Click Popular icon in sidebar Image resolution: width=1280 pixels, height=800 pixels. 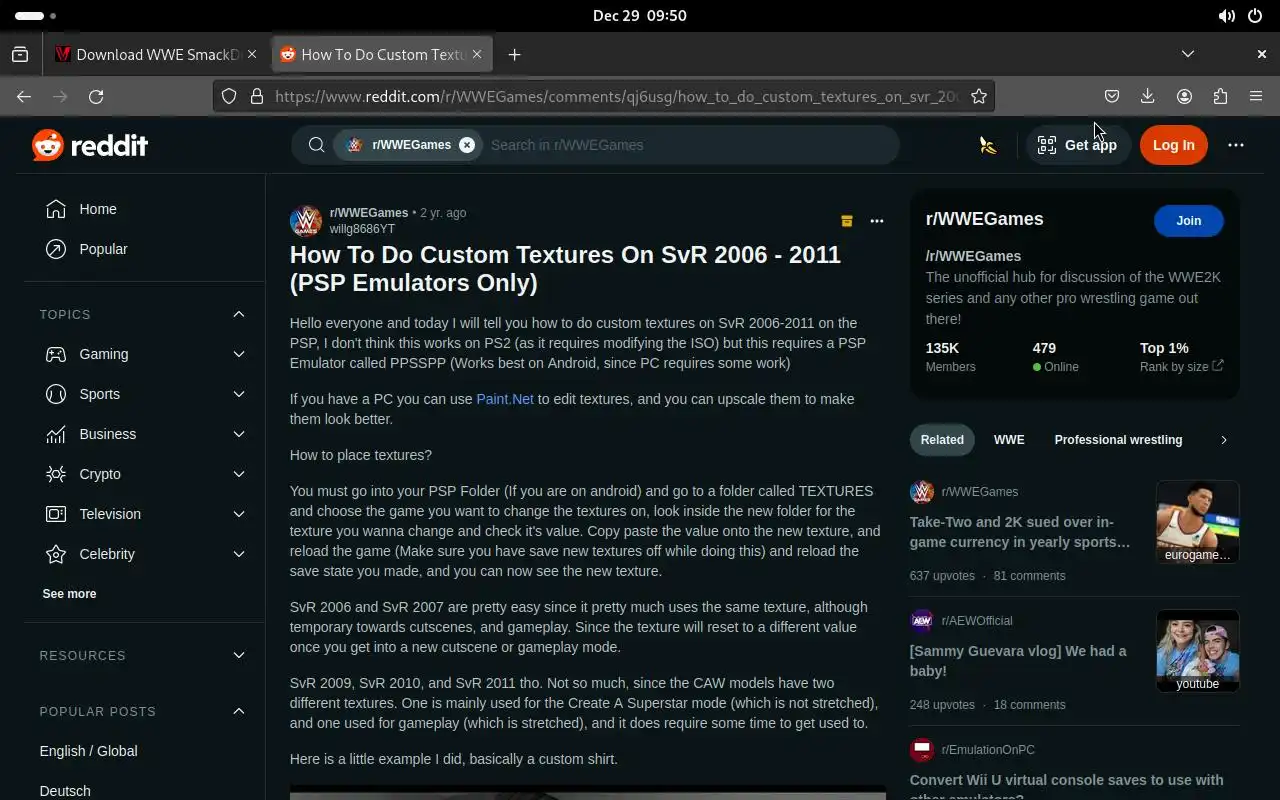pyautogui.click(x=56, y=249)
